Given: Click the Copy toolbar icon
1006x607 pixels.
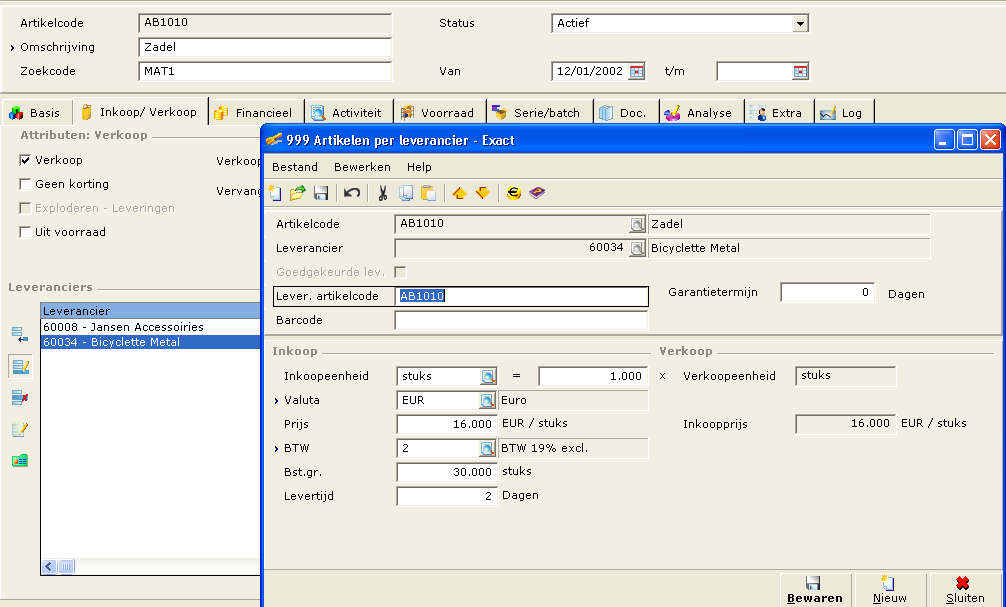Looking at the screenshot, I should click(x=405, y=192).
